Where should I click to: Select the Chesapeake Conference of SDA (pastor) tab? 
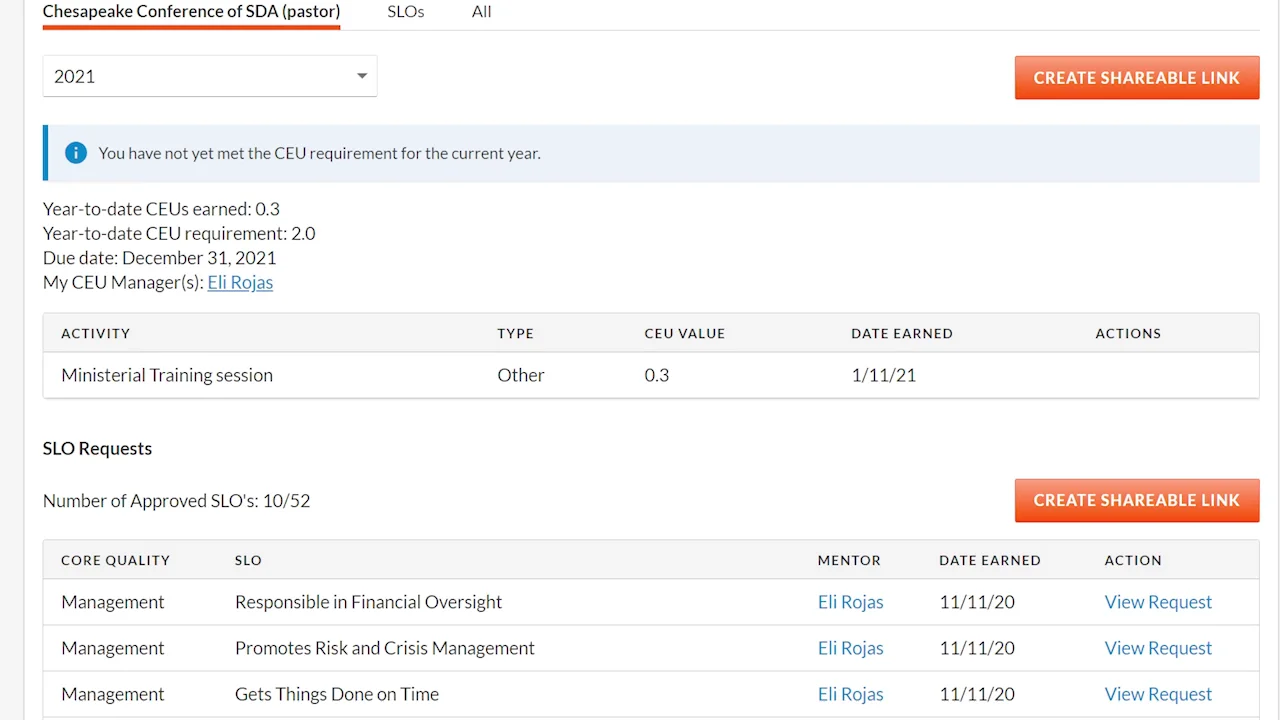click(191, 12)
